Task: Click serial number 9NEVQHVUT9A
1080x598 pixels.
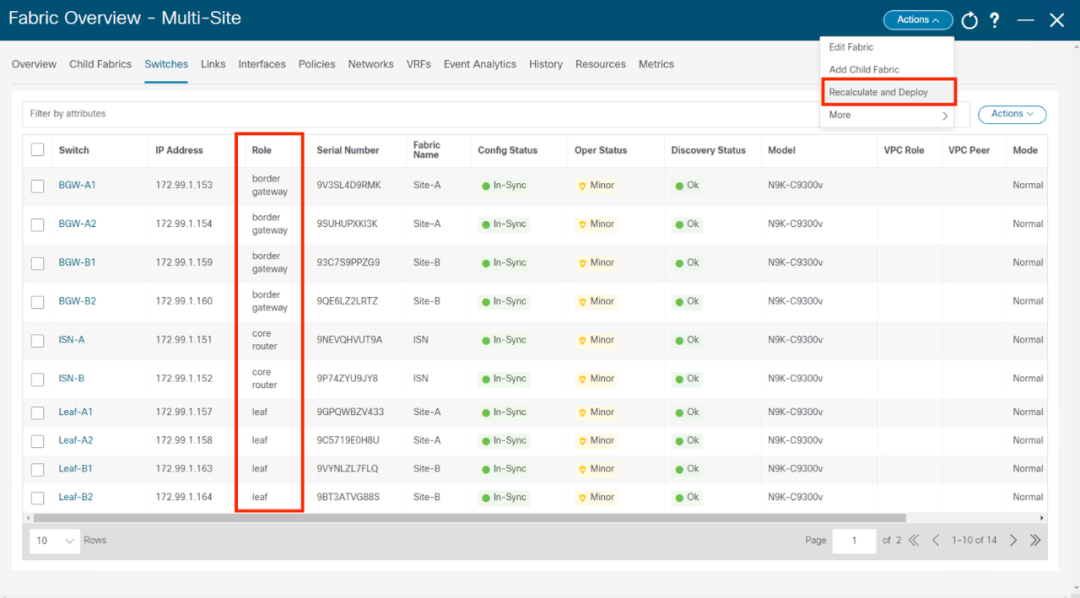Action: pos(349,340)
